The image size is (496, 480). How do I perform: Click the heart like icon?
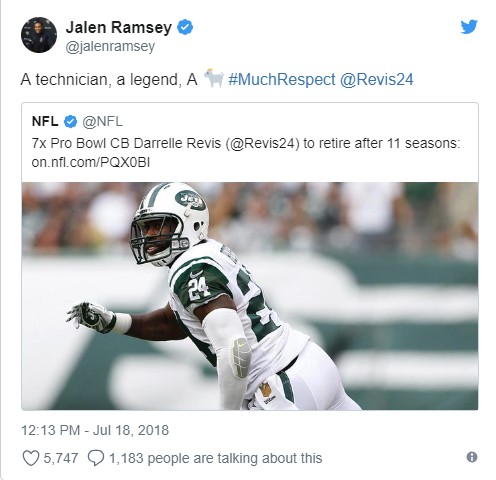coord(31,458)
